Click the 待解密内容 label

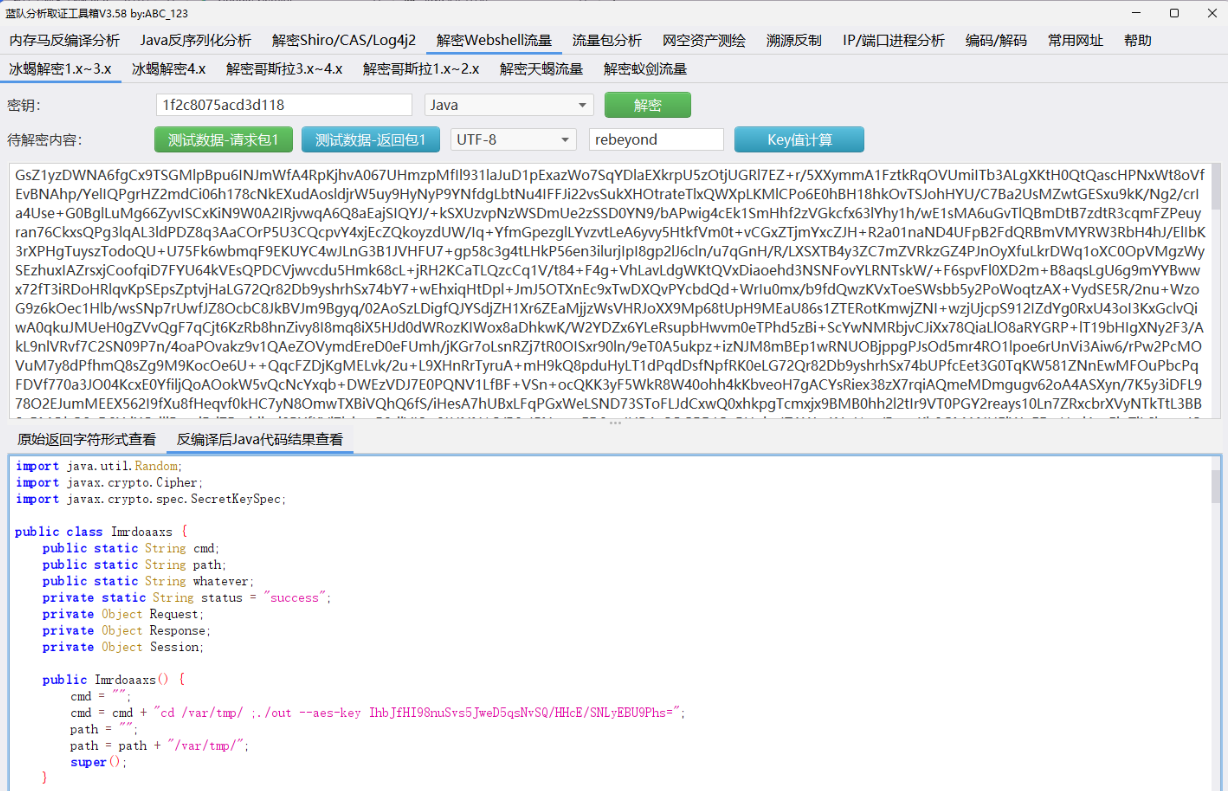pyautogui.click(x=44, y=140)
